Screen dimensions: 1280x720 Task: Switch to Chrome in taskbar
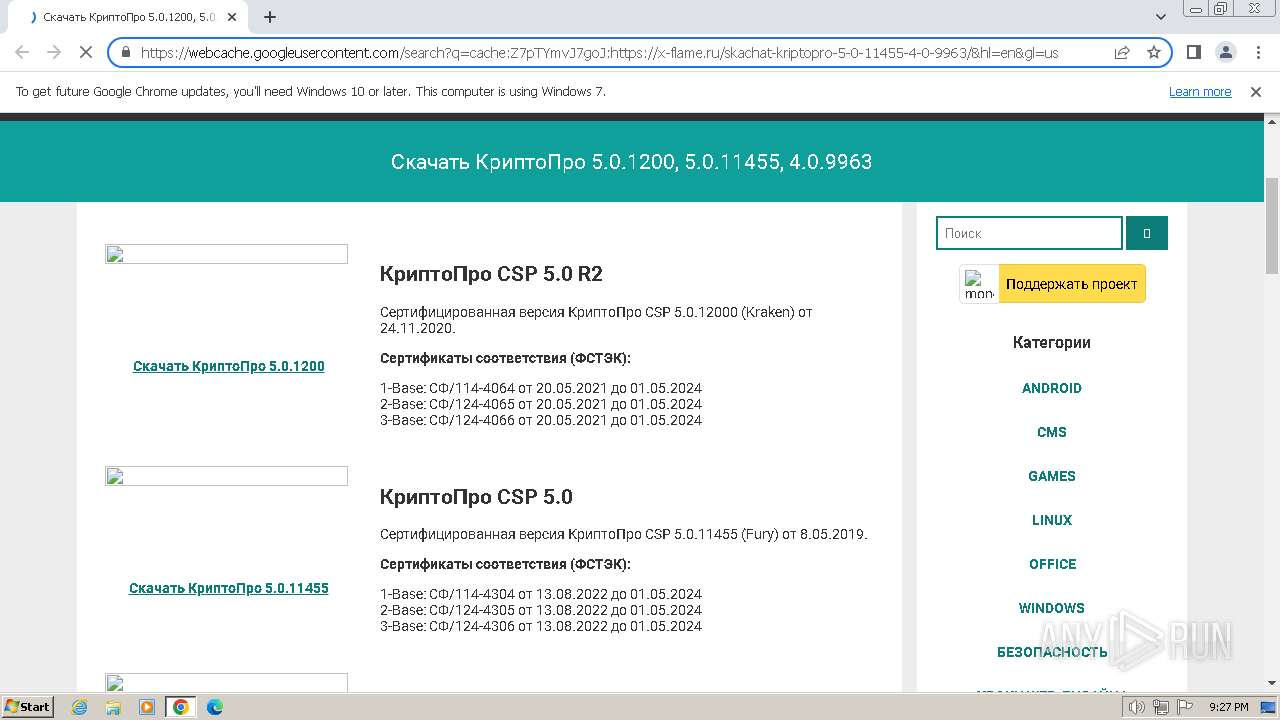point(181,707)
